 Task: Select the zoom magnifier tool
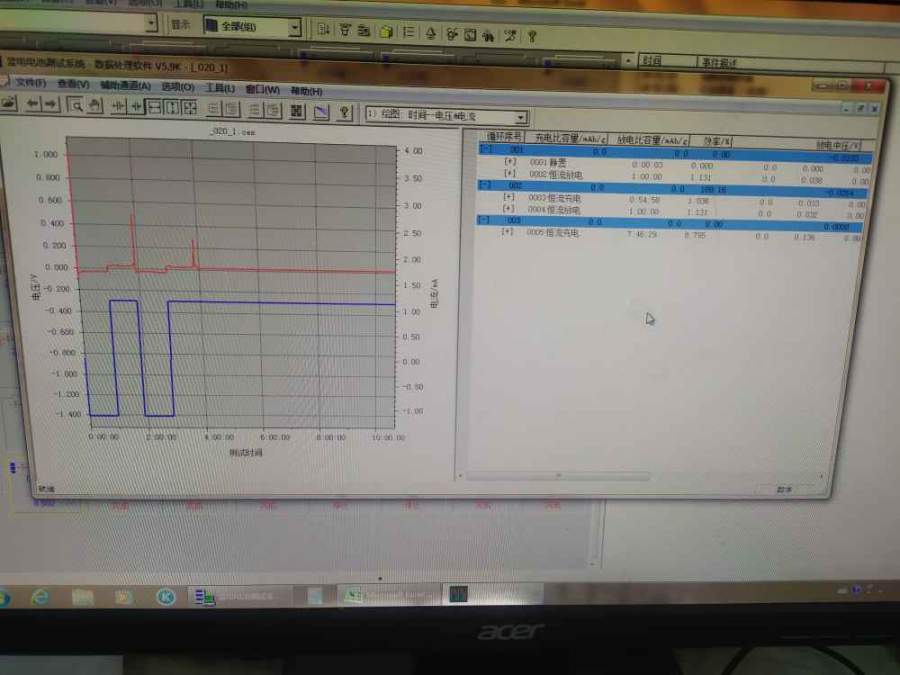point(76,105)
